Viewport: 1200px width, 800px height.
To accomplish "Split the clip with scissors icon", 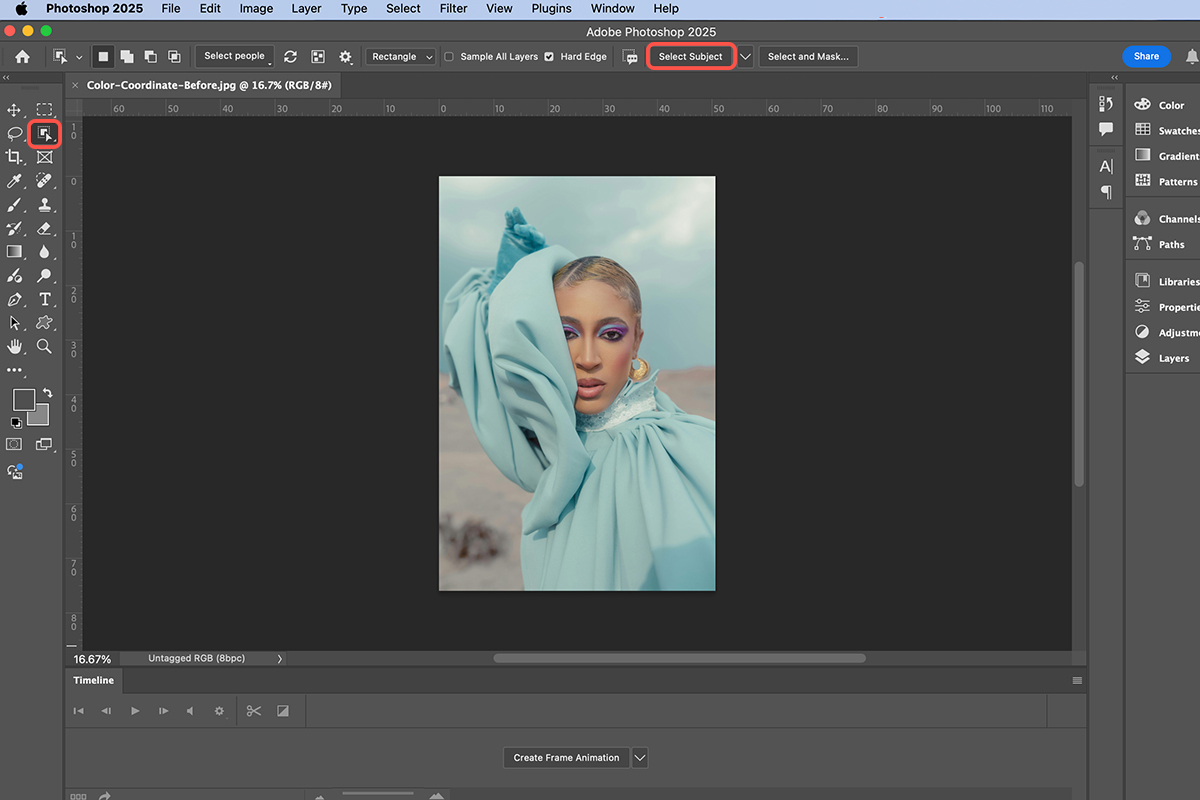I will tap(254, 711).
